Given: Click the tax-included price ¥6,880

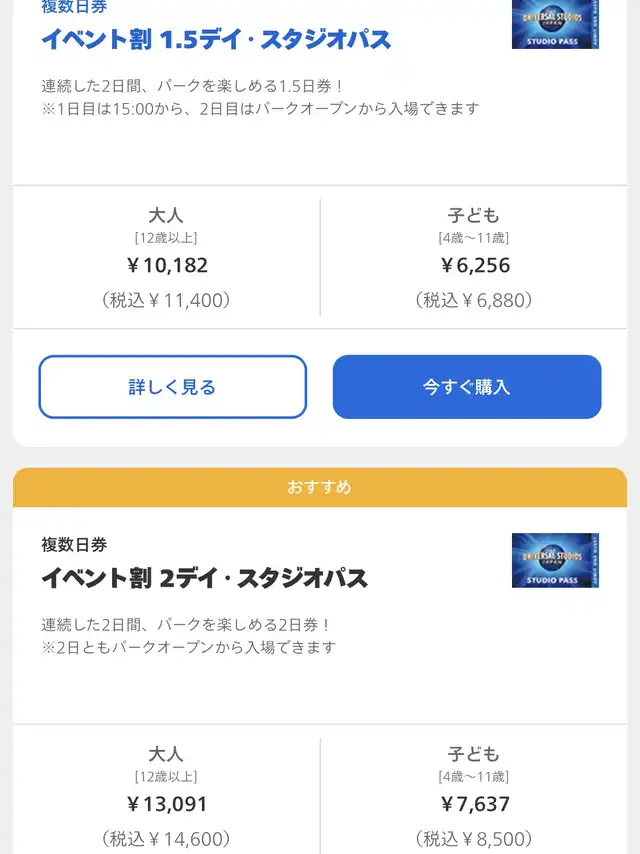Looking at the screenshot, I should (x=474, y=300).
